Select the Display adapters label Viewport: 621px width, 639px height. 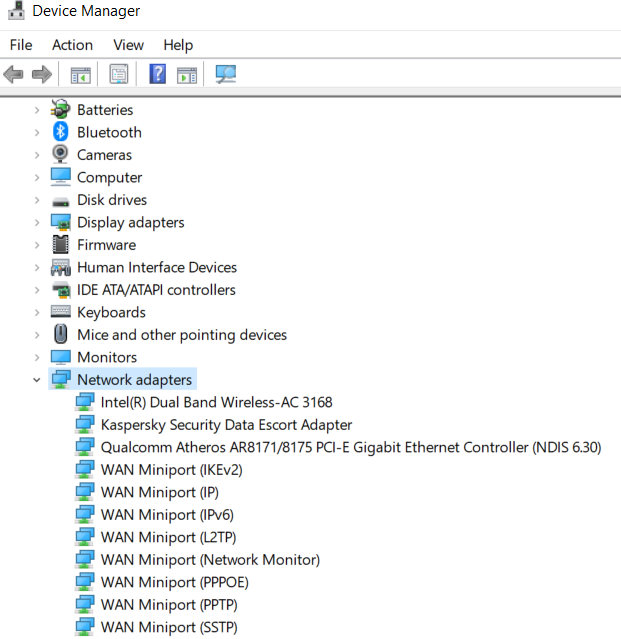[131, 223]
